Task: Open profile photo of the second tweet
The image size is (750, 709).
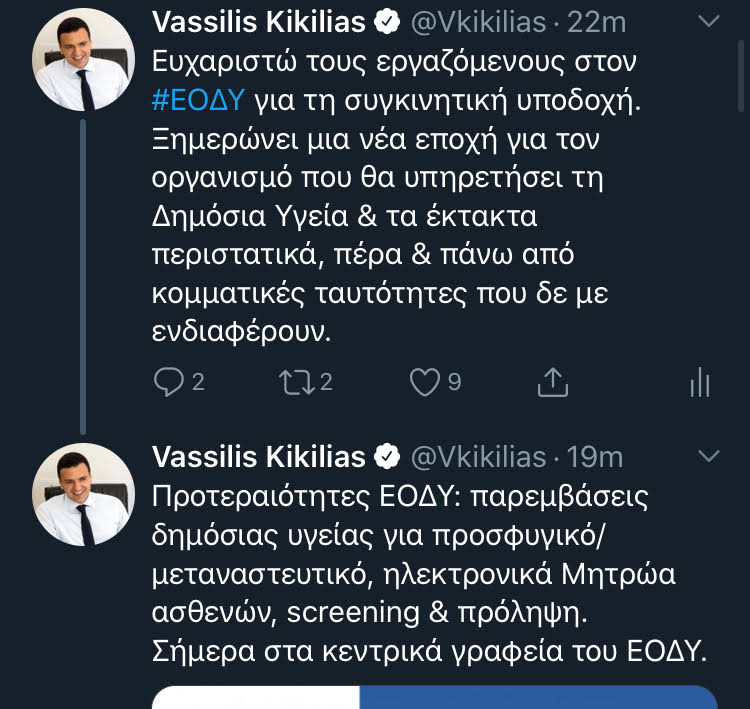Action: click(84, 495)
